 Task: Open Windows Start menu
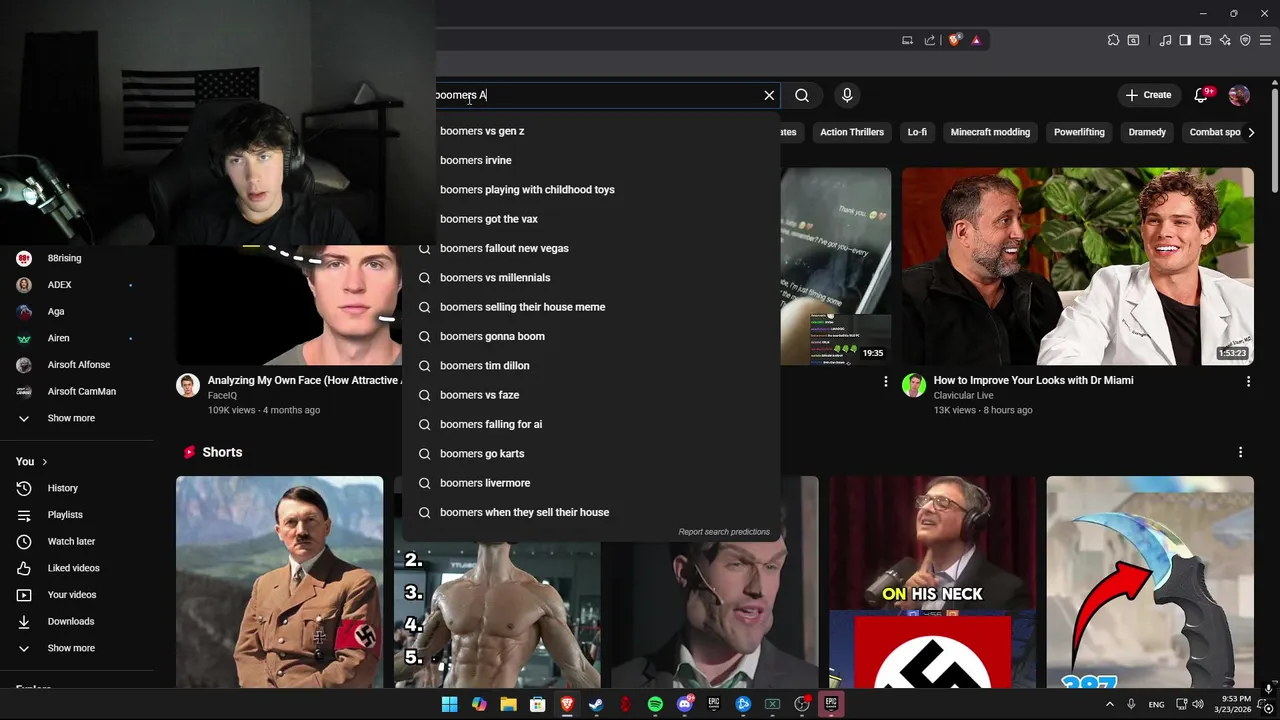coord(450,704)
